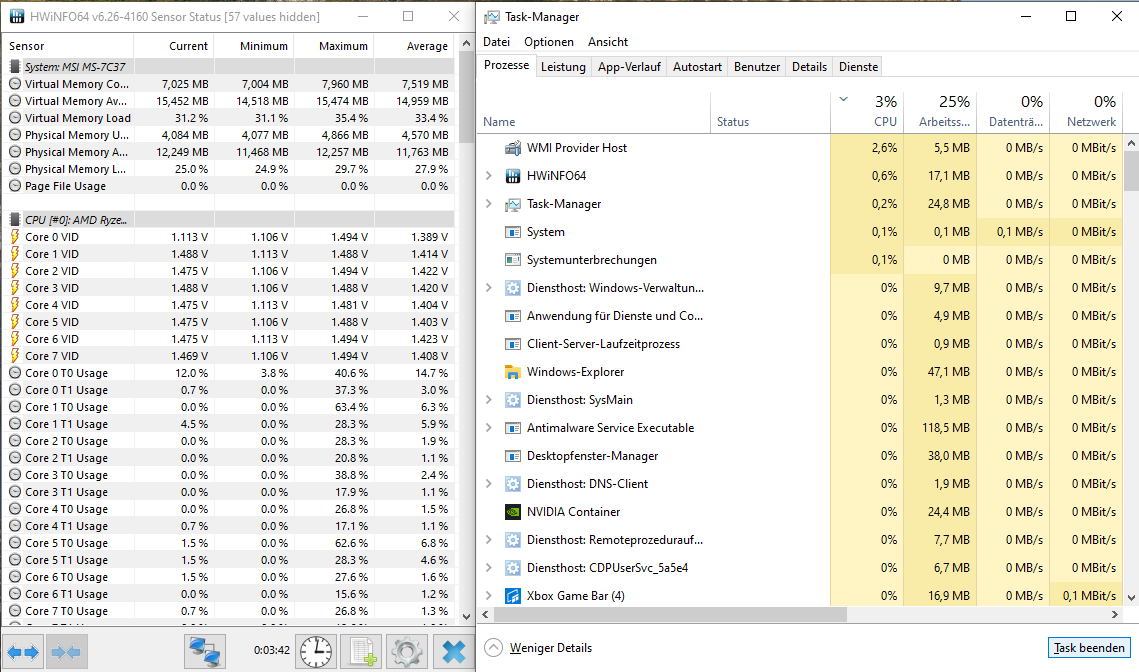Click CPU [#0] AMD Ryzen chip icon

pos(15,219)
